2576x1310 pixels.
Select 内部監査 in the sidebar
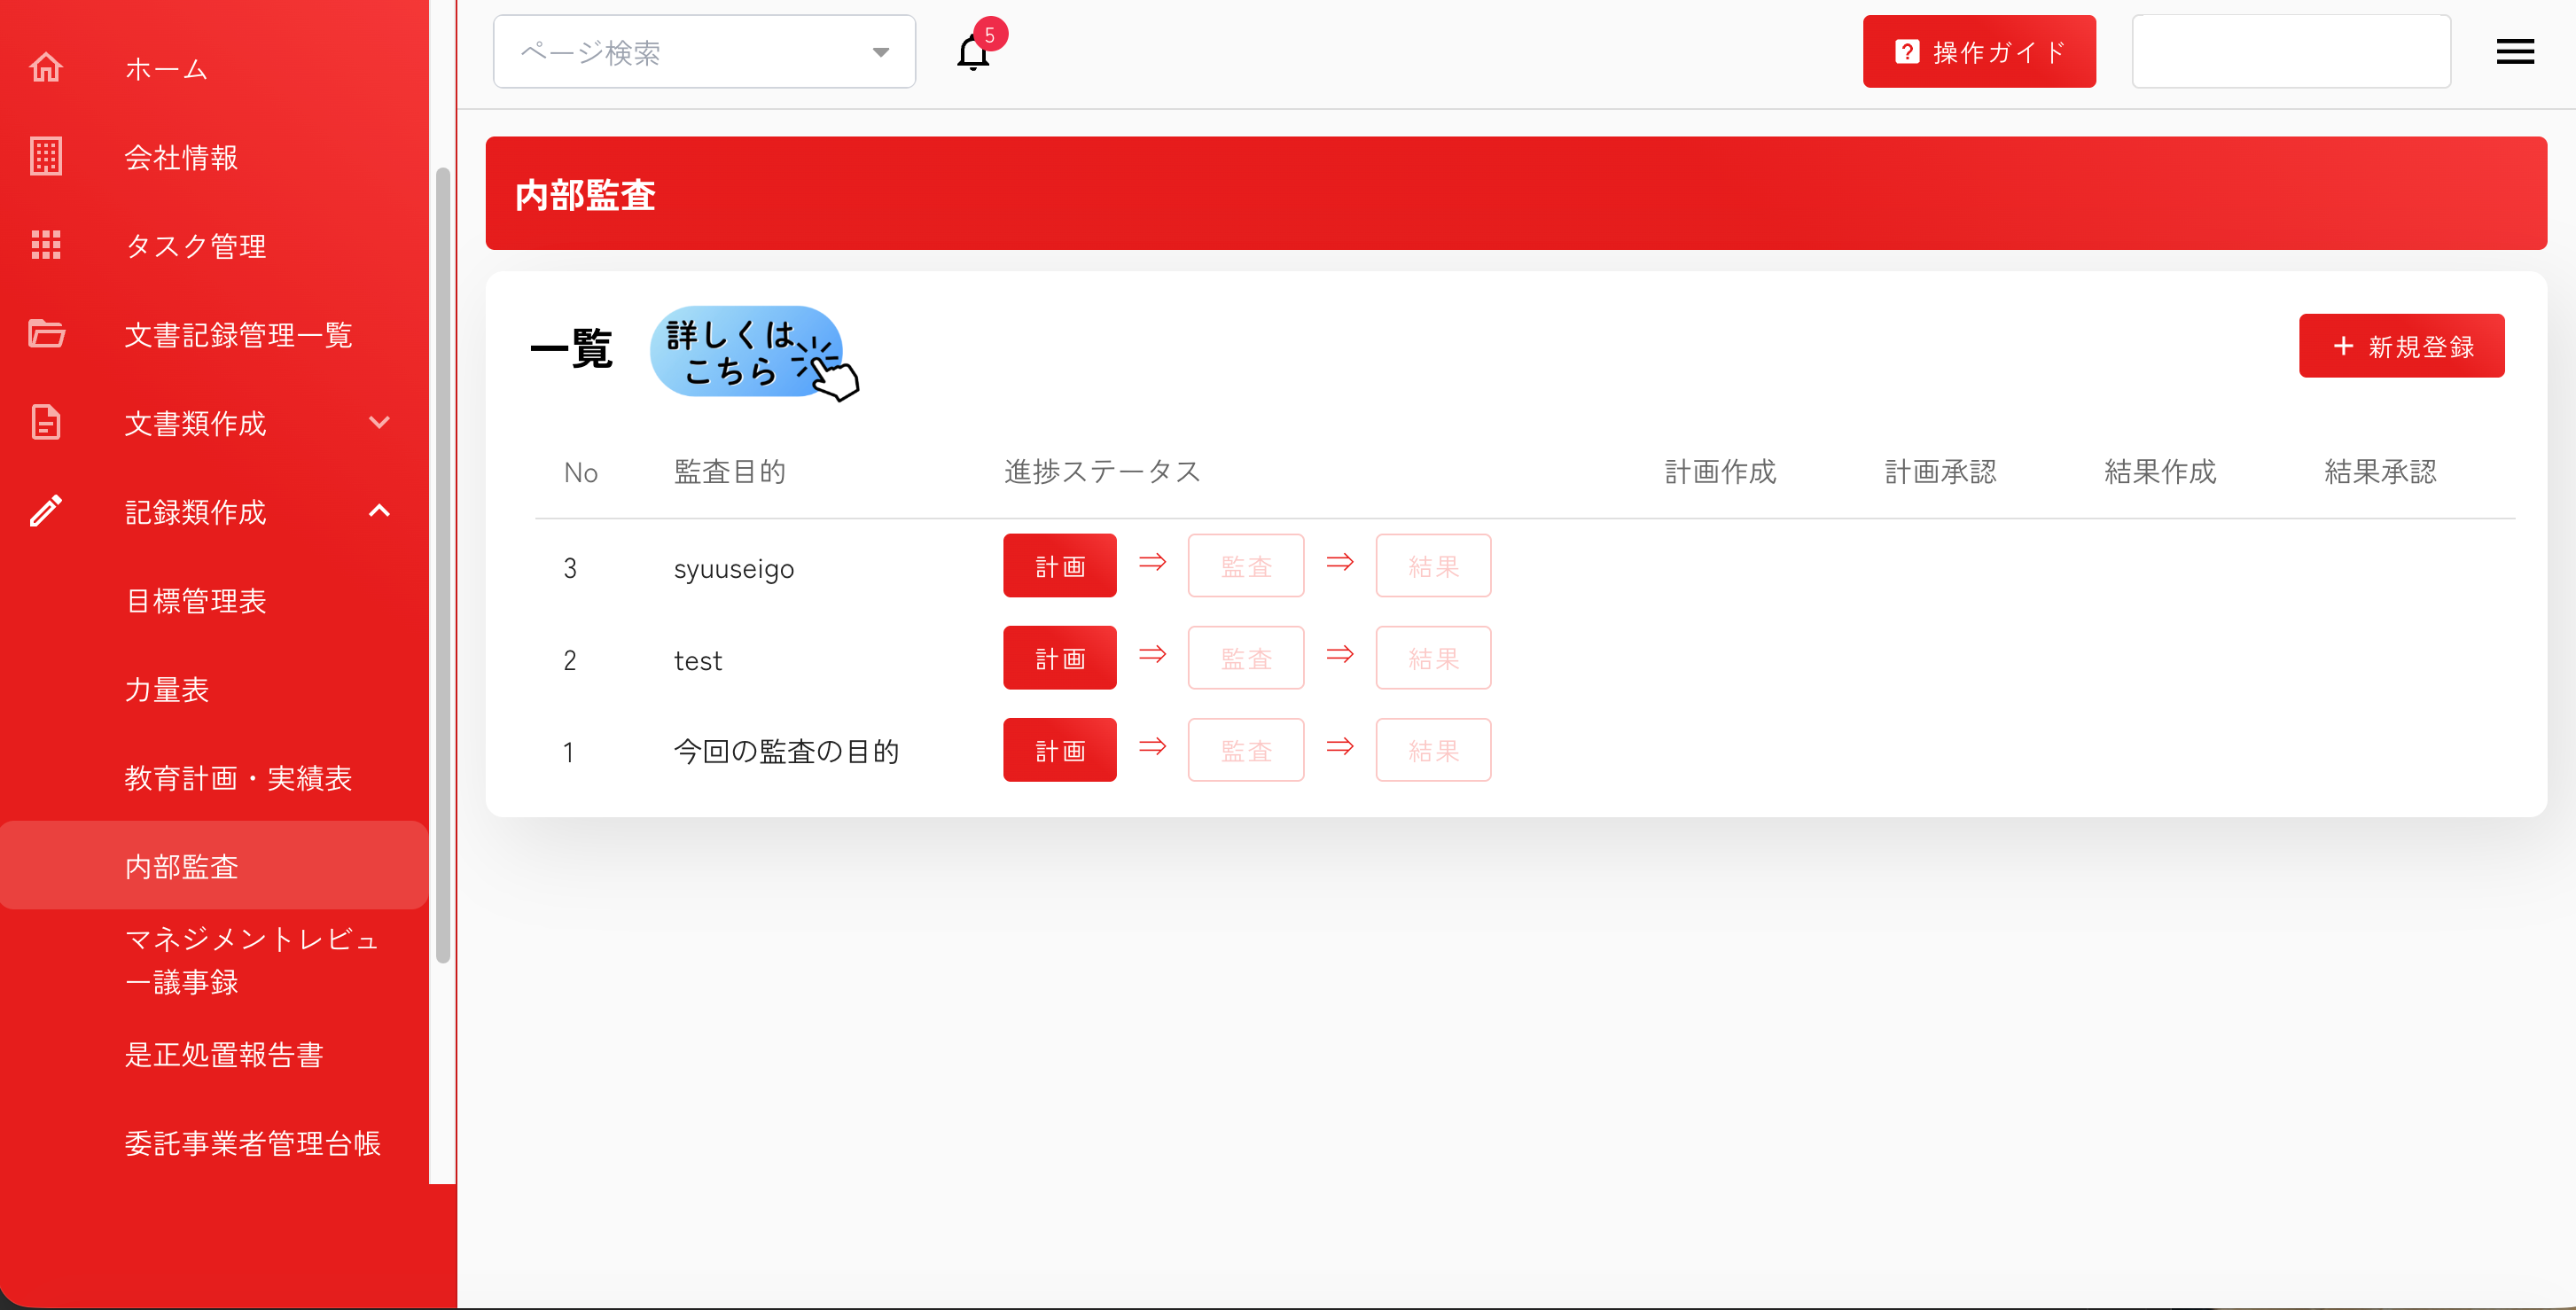pyautogui.click(x=214, y=865)
